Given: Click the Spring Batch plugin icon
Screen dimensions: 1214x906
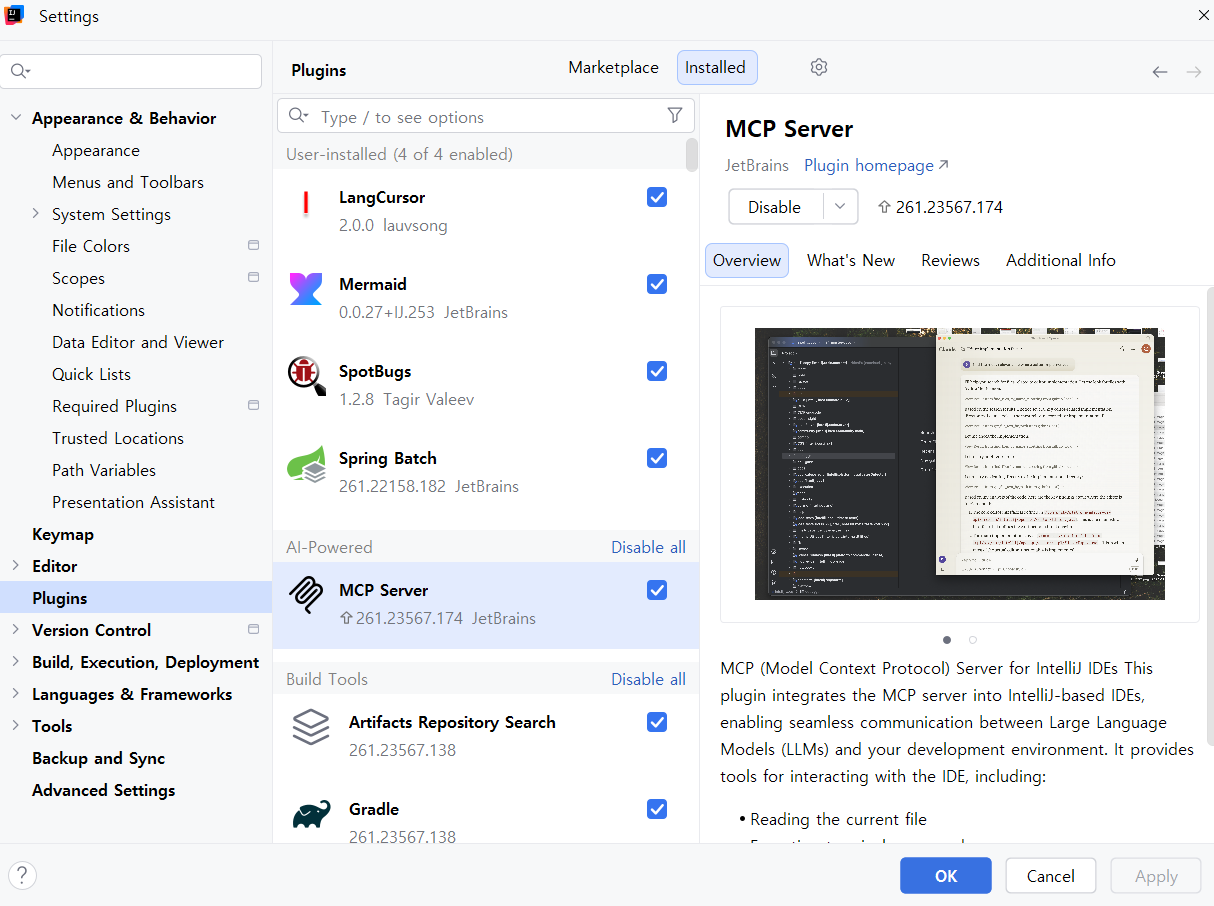Looking at the screenshot, I should click(306, 464).
